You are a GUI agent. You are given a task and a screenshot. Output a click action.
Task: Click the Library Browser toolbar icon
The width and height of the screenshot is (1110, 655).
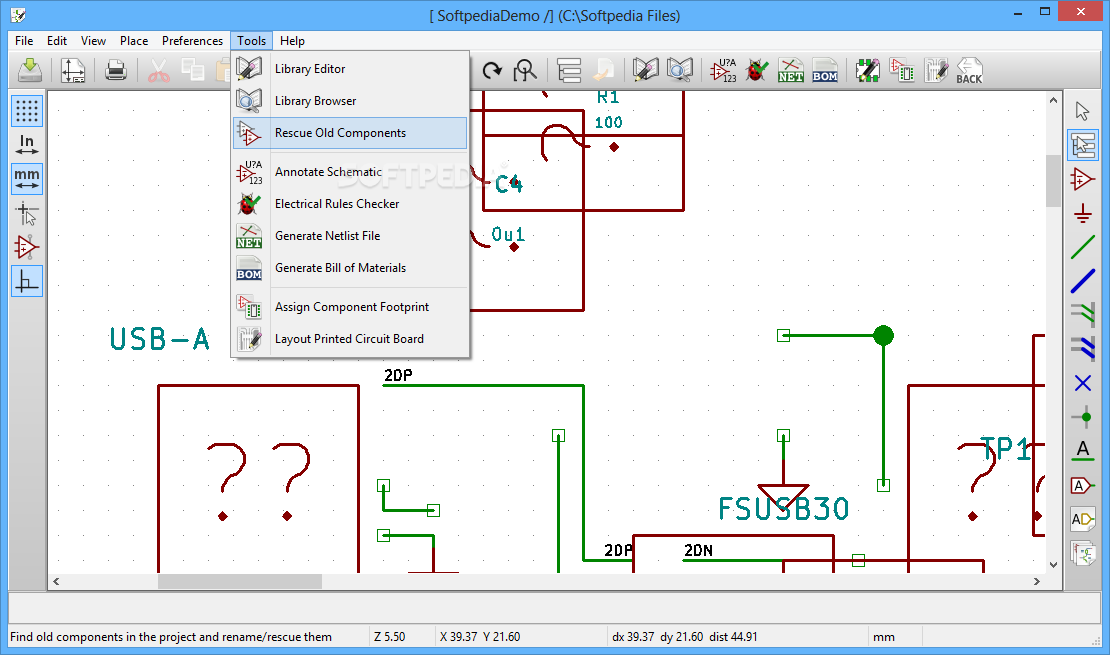coord(679,70)
